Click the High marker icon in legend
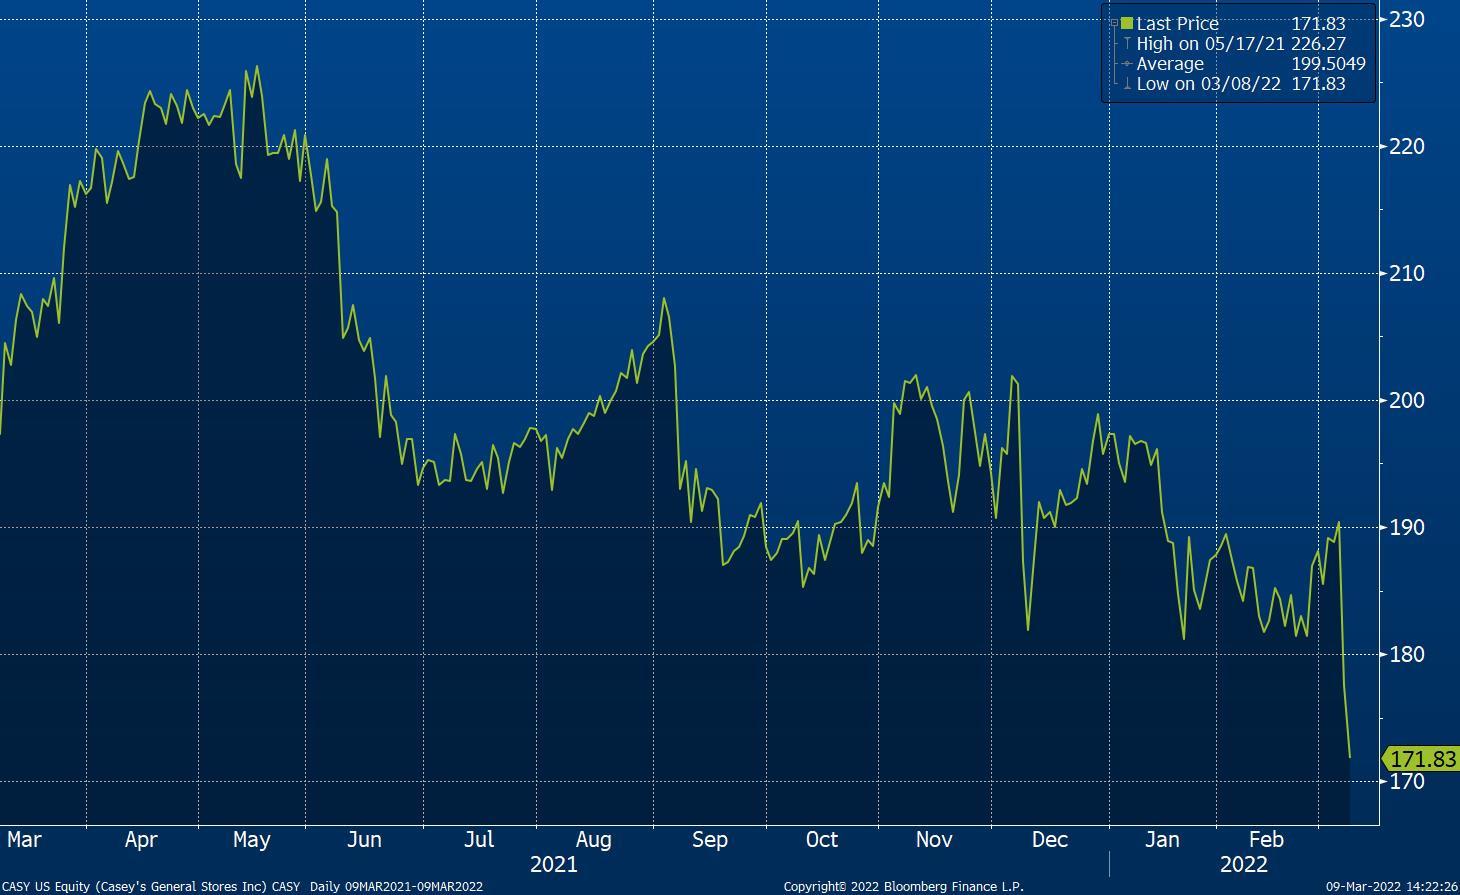 tap(1127, 44)
